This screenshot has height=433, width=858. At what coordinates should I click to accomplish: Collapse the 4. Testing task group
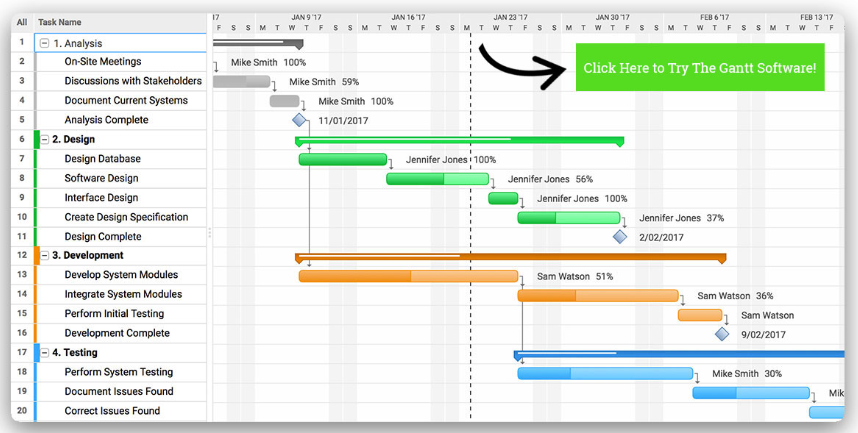coord(44,353)
